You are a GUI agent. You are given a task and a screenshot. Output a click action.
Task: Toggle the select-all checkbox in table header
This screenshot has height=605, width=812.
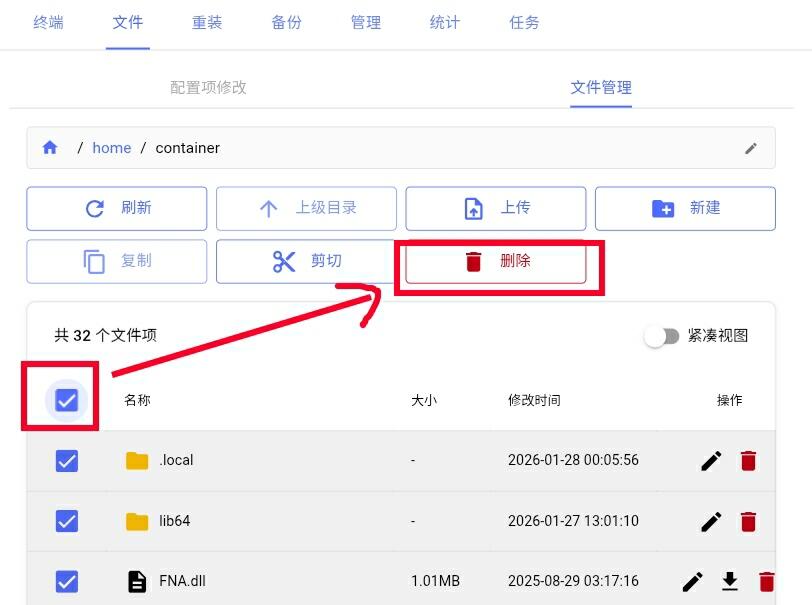[x=66, y=400]
